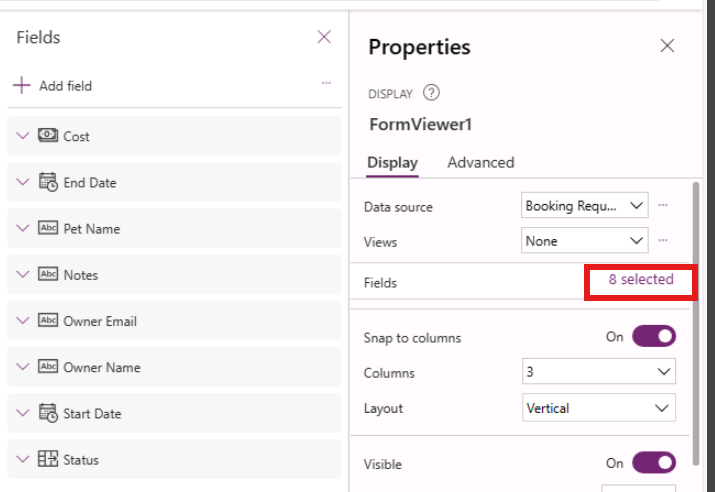This screenshot has width=715, height=492.
Task: Open the Views dropdown
Action: click(585, 241)
